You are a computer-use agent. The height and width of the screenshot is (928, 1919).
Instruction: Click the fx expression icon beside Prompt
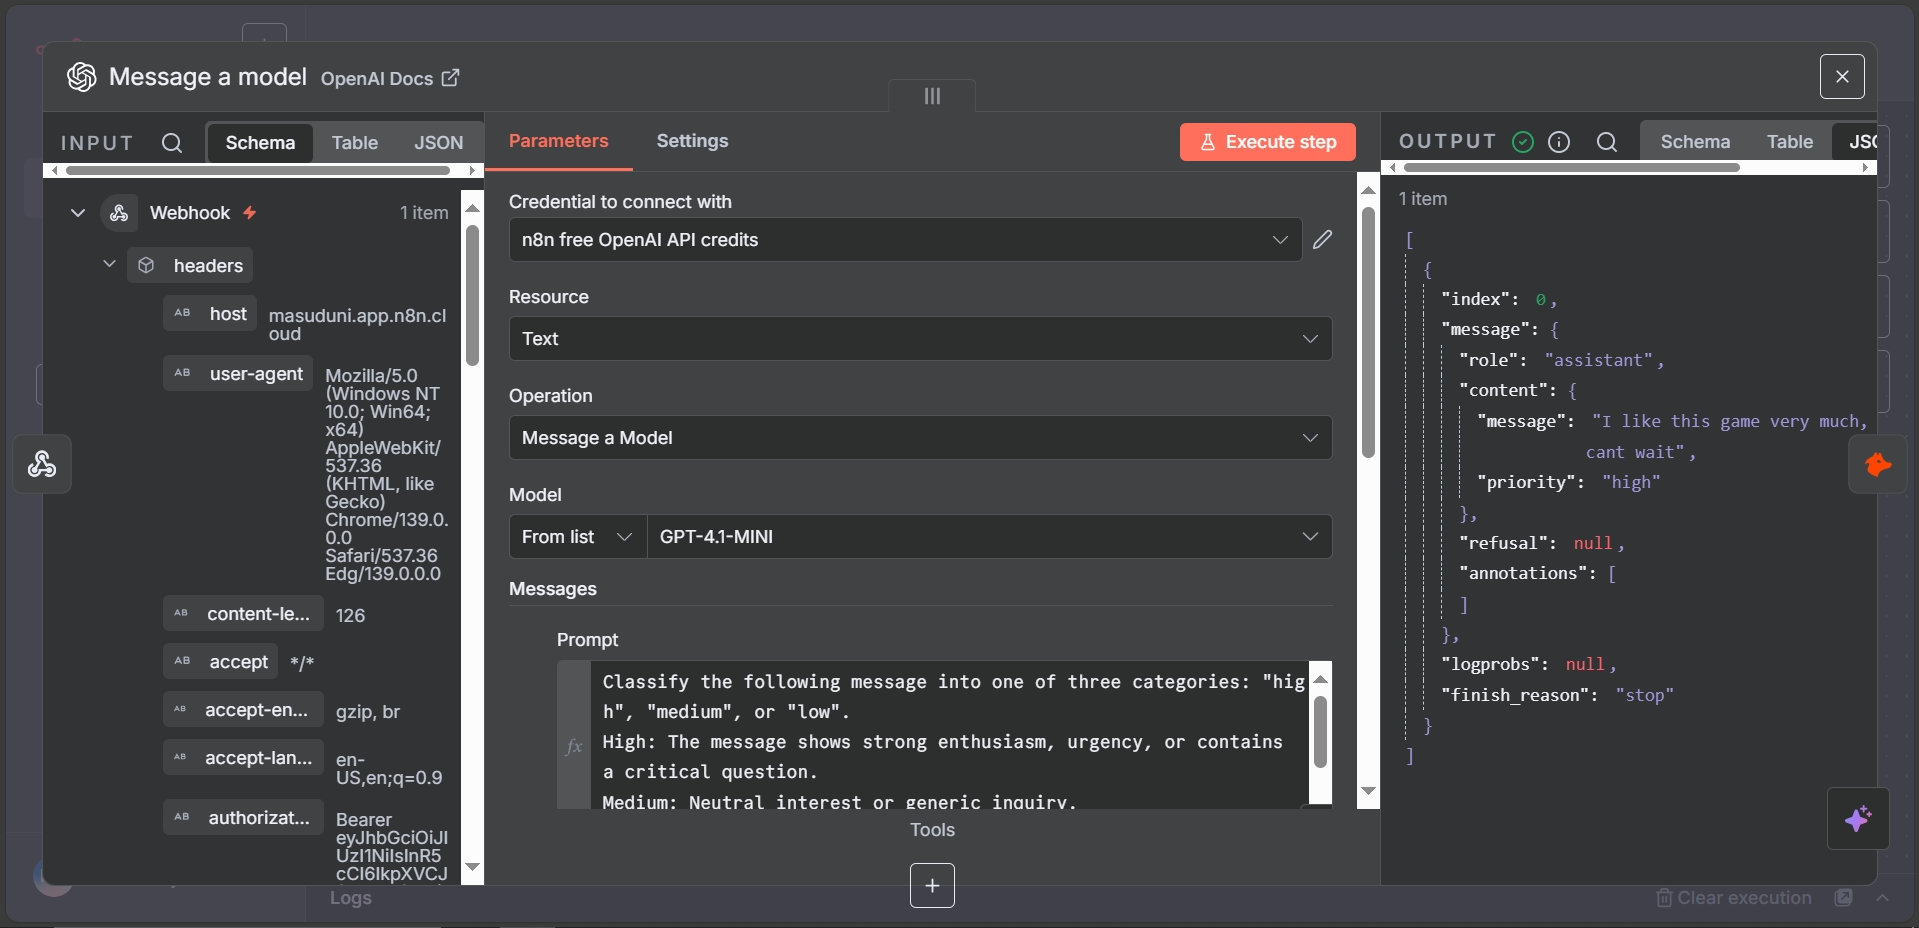[x=574, y=746]
